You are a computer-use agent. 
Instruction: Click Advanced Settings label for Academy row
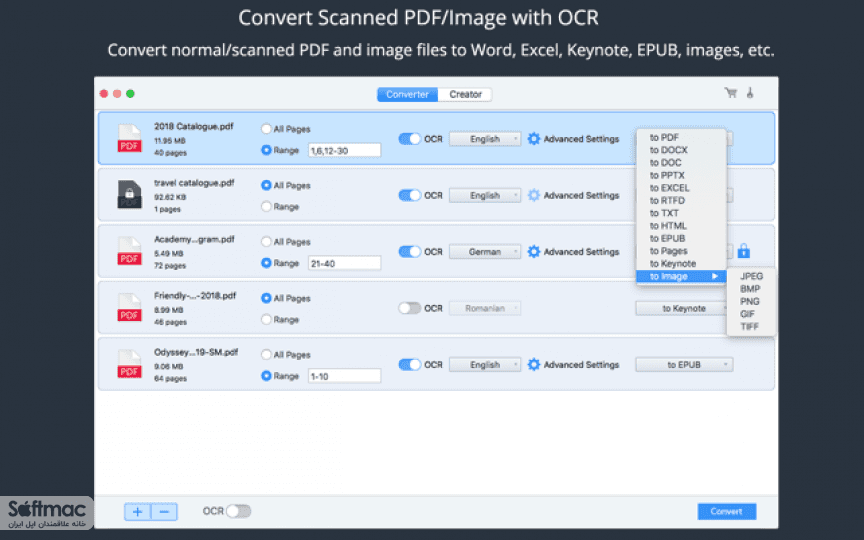tap(581, 252)
